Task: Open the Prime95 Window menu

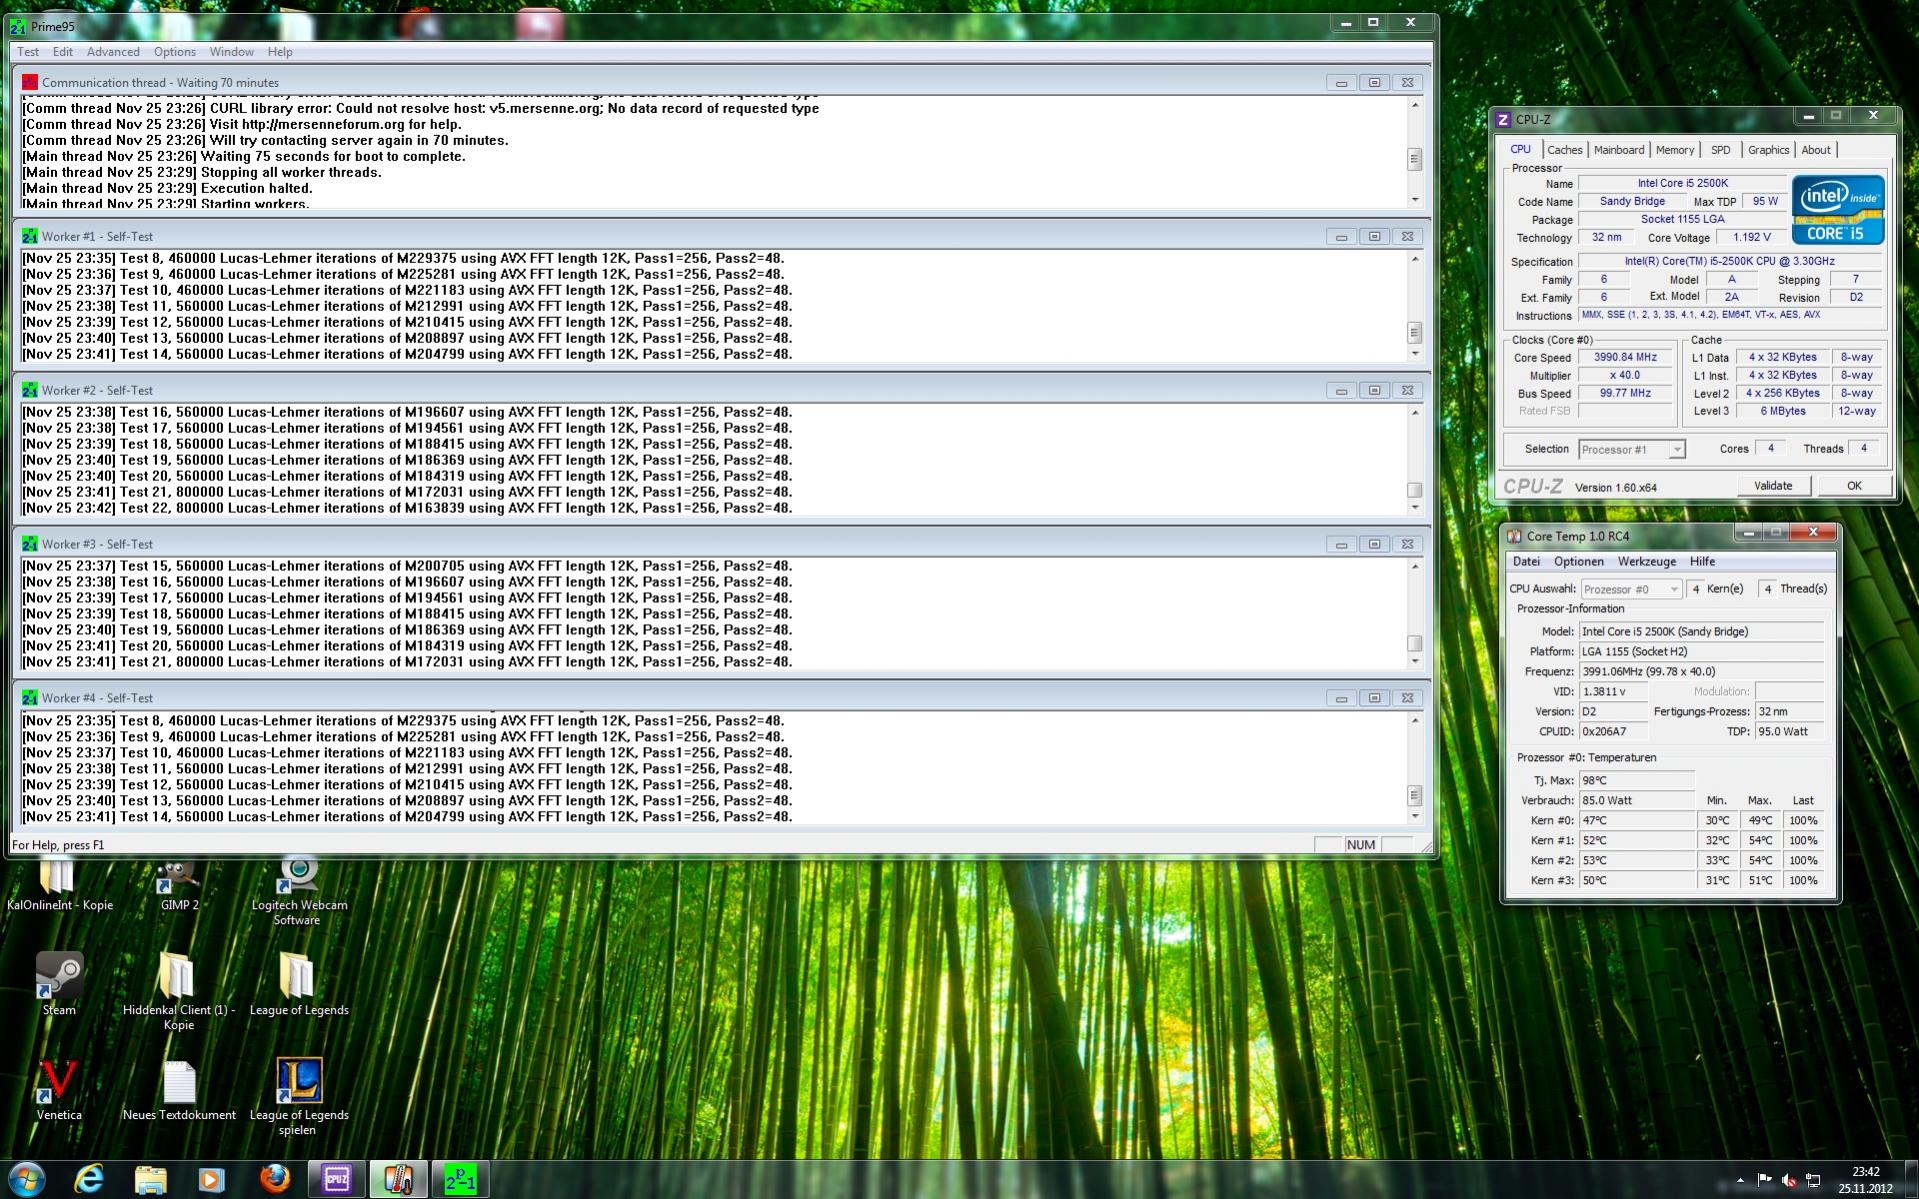Action: [x=231, y=52]
